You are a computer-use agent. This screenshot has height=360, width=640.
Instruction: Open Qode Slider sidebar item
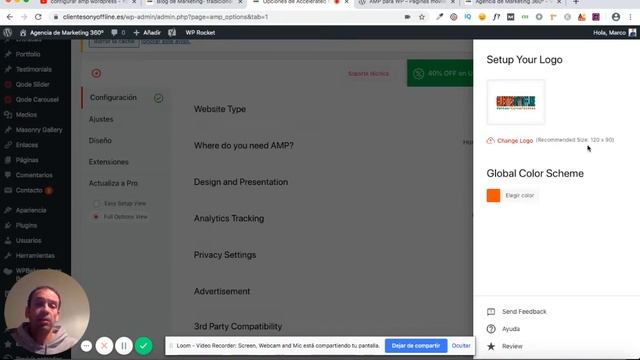pyautogui.click(x=32, y=84)
